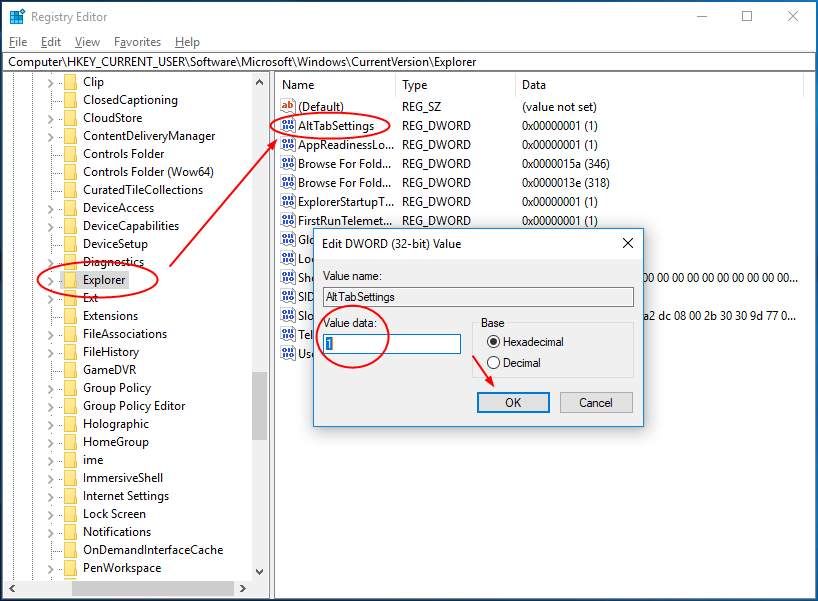818x601 pixels.
Task: Close the Edit DWORD dialog with X
Action: coord(627,243)
